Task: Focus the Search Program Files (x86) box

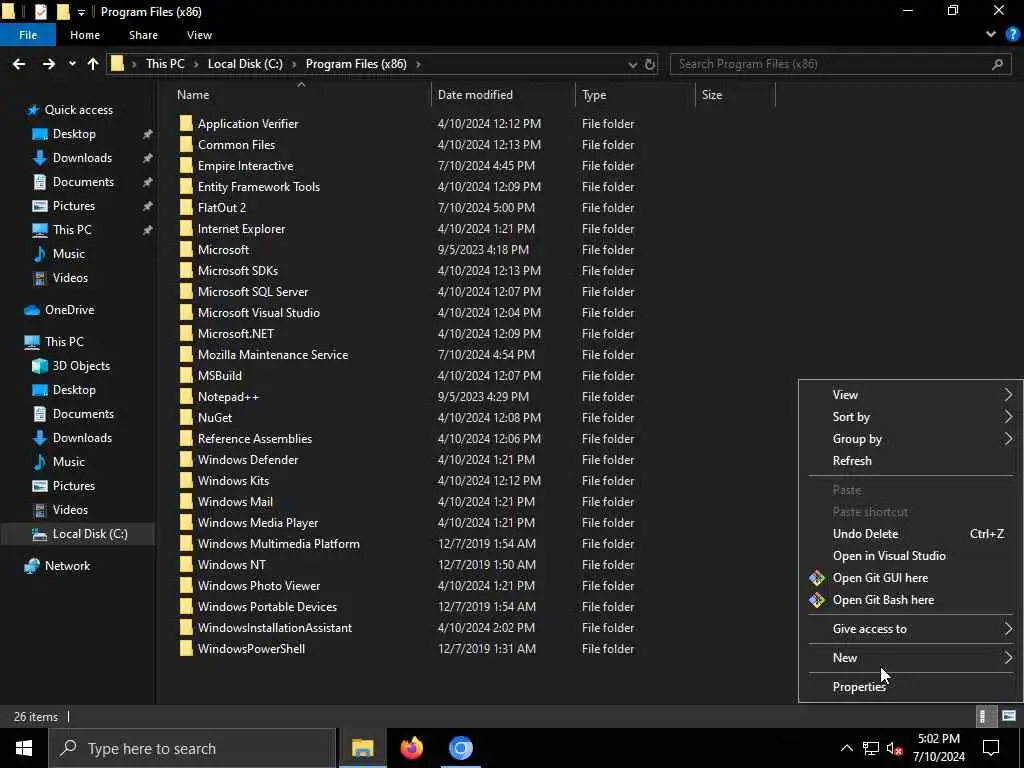Action: click(840, 64)
